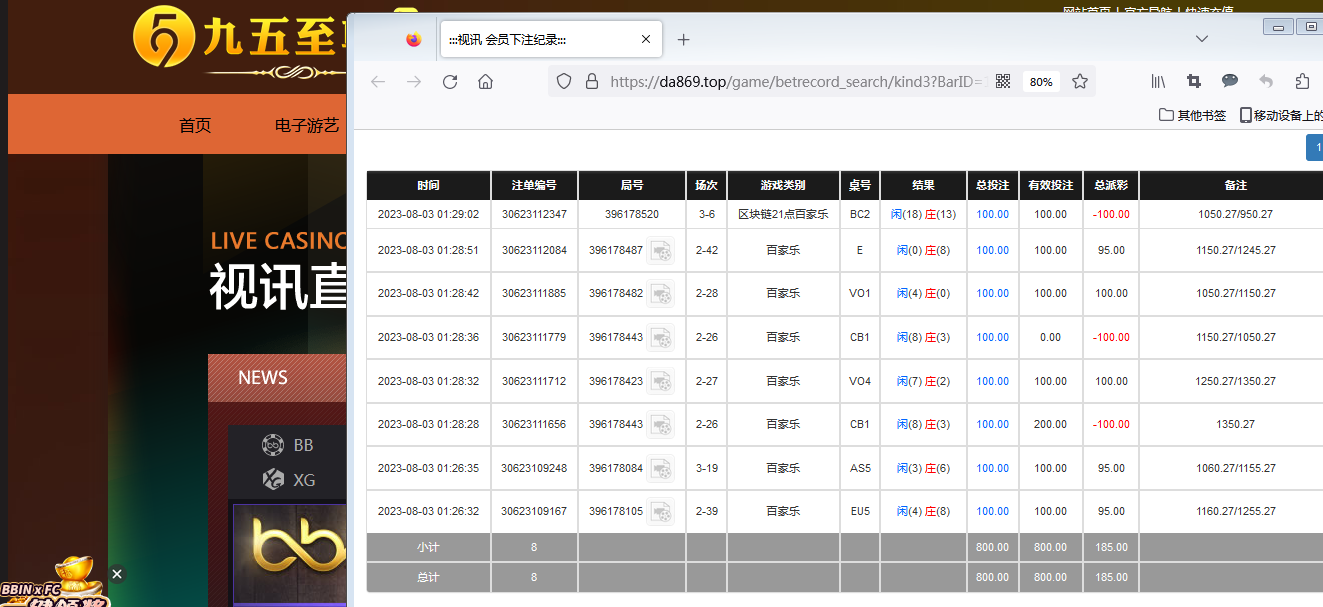The height and width of the screenshot is (607, 1323).
Task: Open the 其他书签 bookmarks folder
Action: [1192, 115]
